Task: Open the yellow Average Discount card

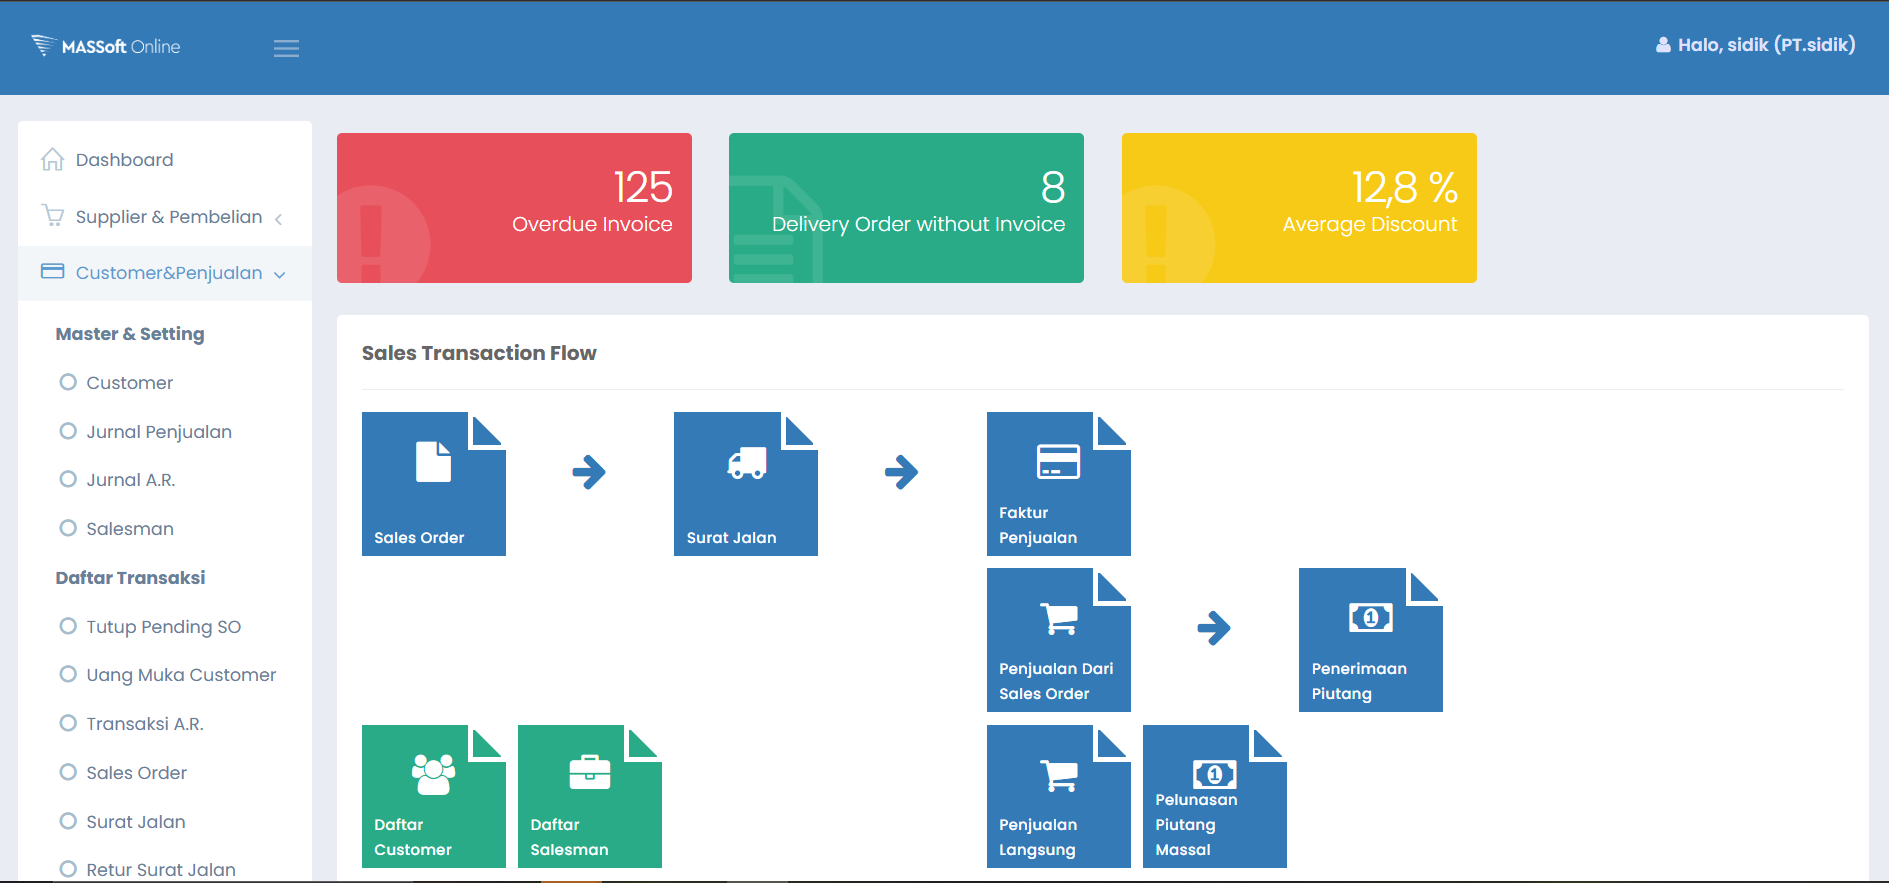Action: point(1299,208)
